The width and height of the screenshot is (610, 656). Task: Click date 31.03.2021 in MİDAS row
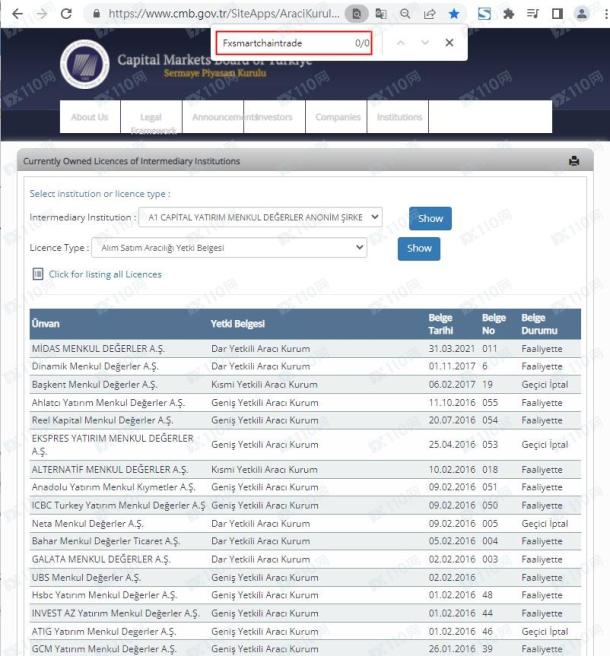451,348
